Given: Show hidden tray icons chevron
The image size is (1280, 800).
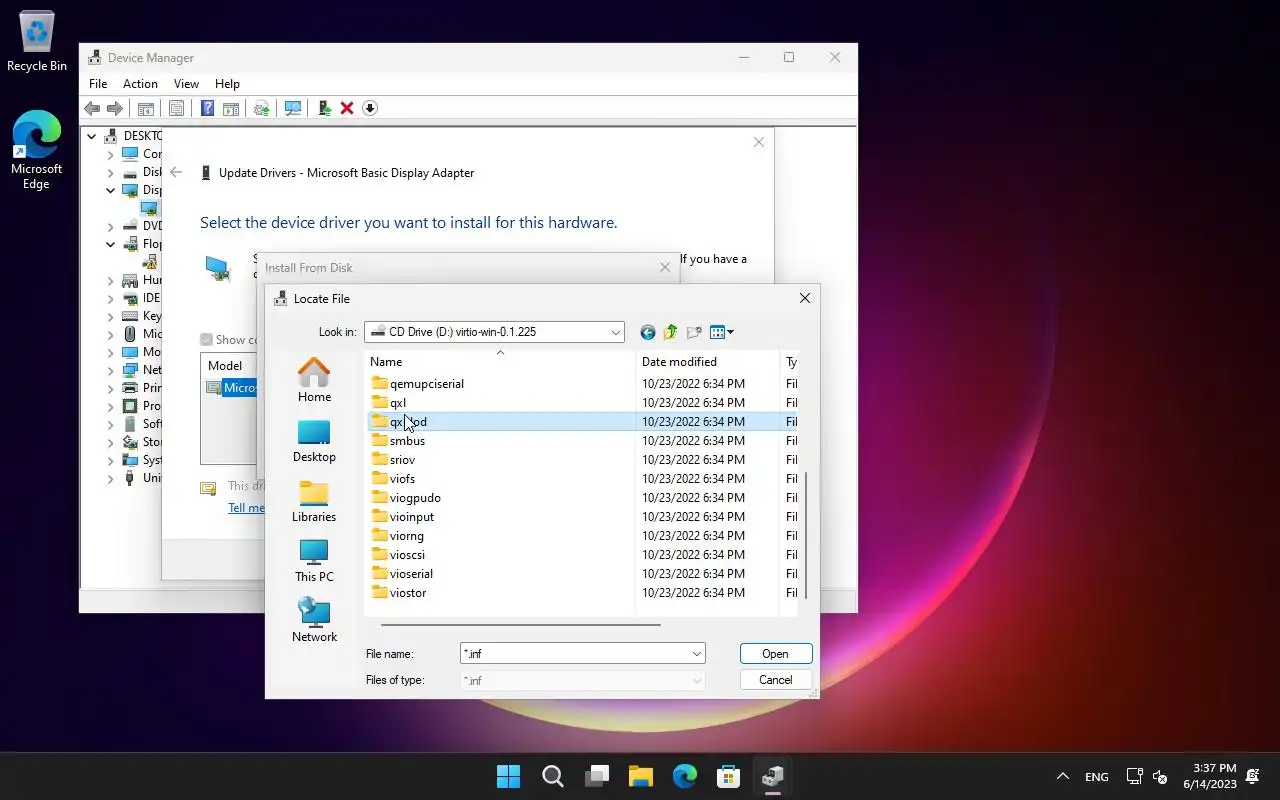Looking at the screenshot, I should 1063,777.
